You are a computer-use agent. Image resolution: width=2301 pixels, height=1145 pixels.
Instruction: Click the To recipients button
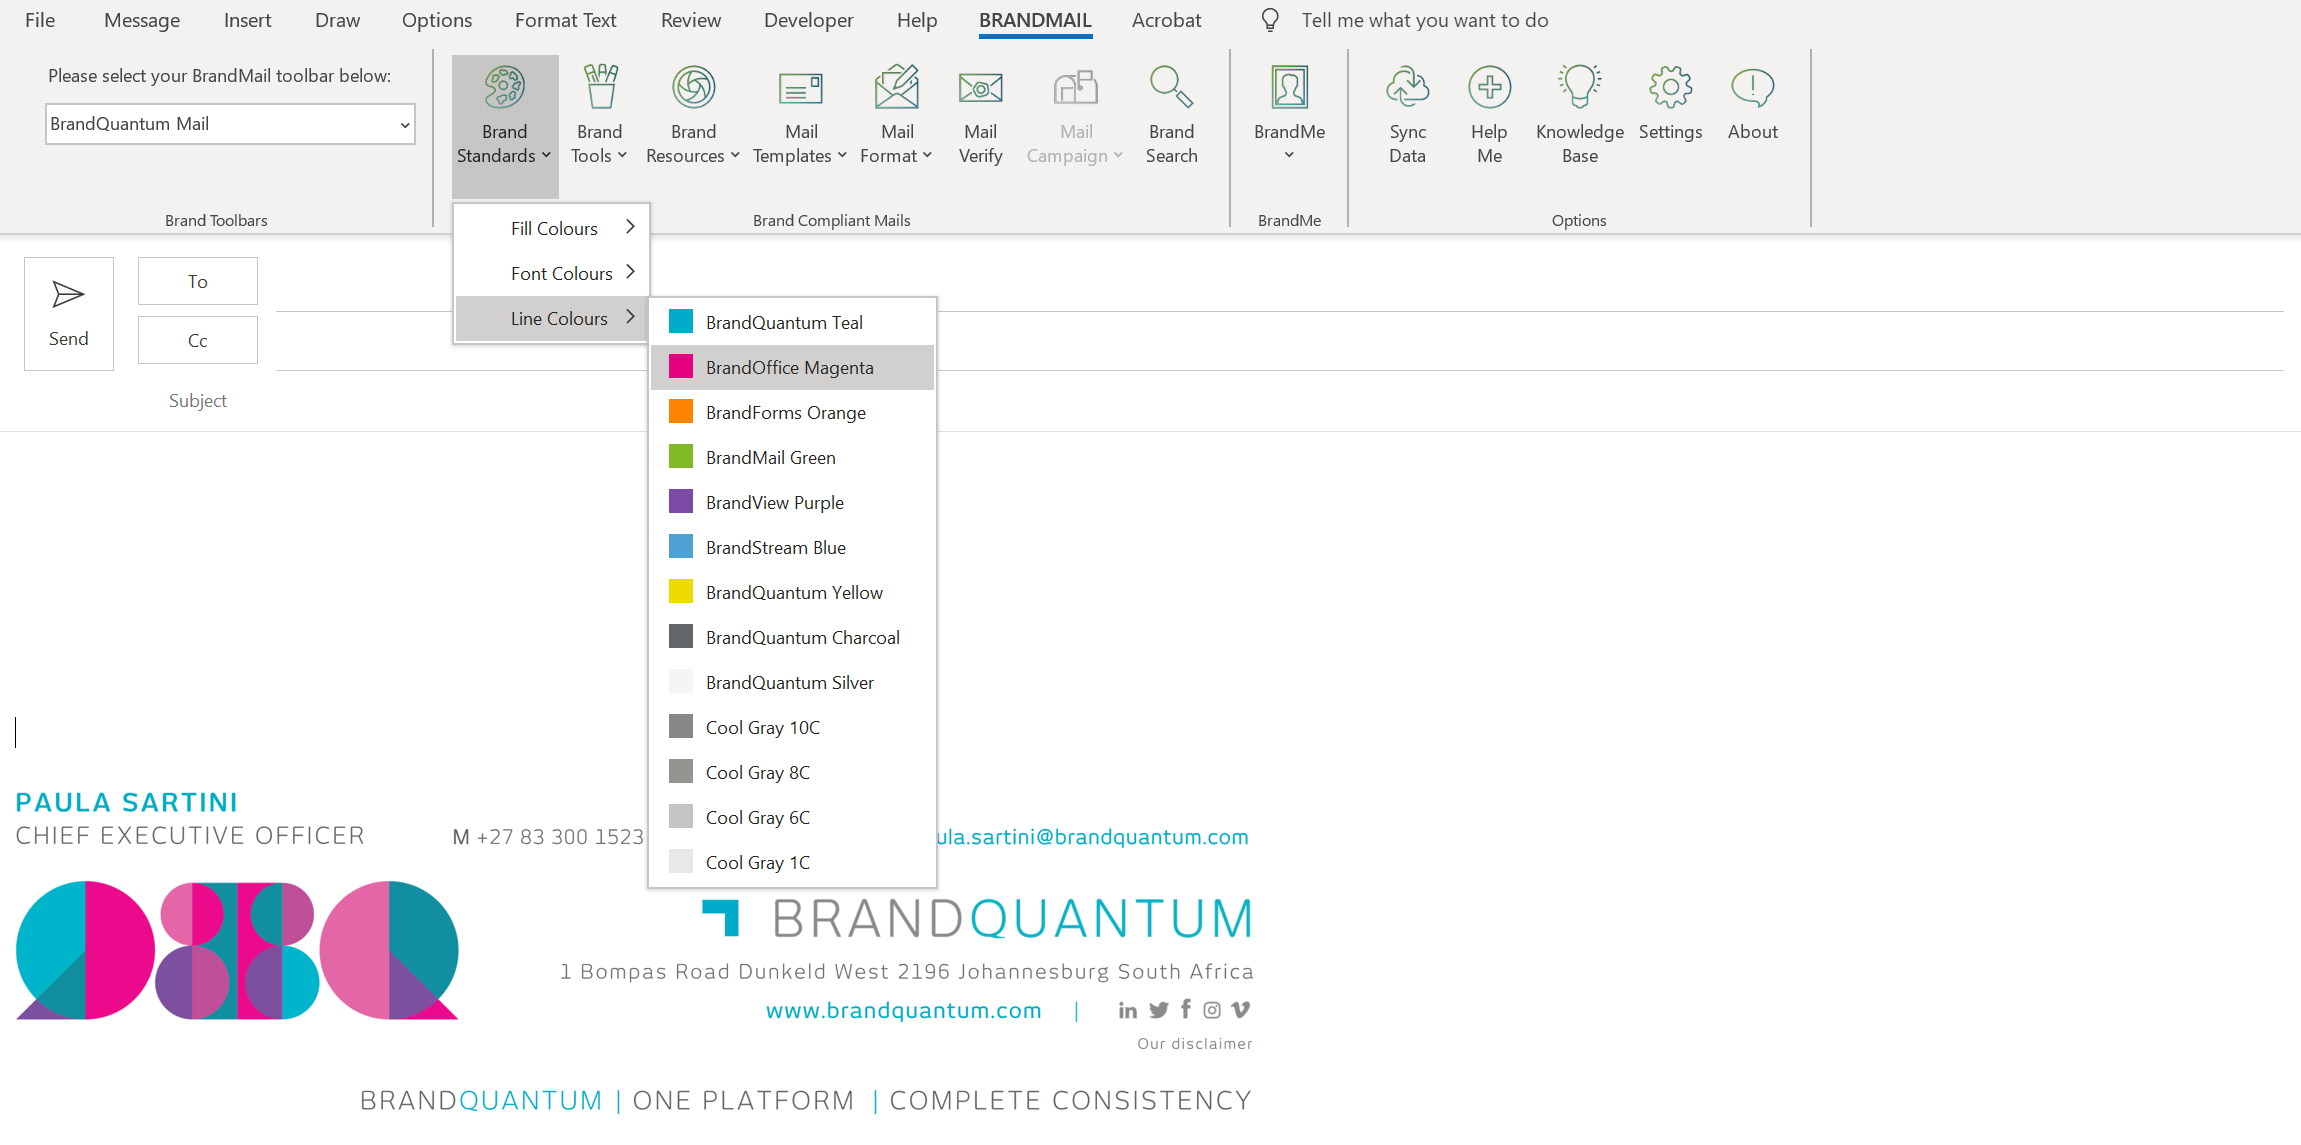[x=197, y=281]
